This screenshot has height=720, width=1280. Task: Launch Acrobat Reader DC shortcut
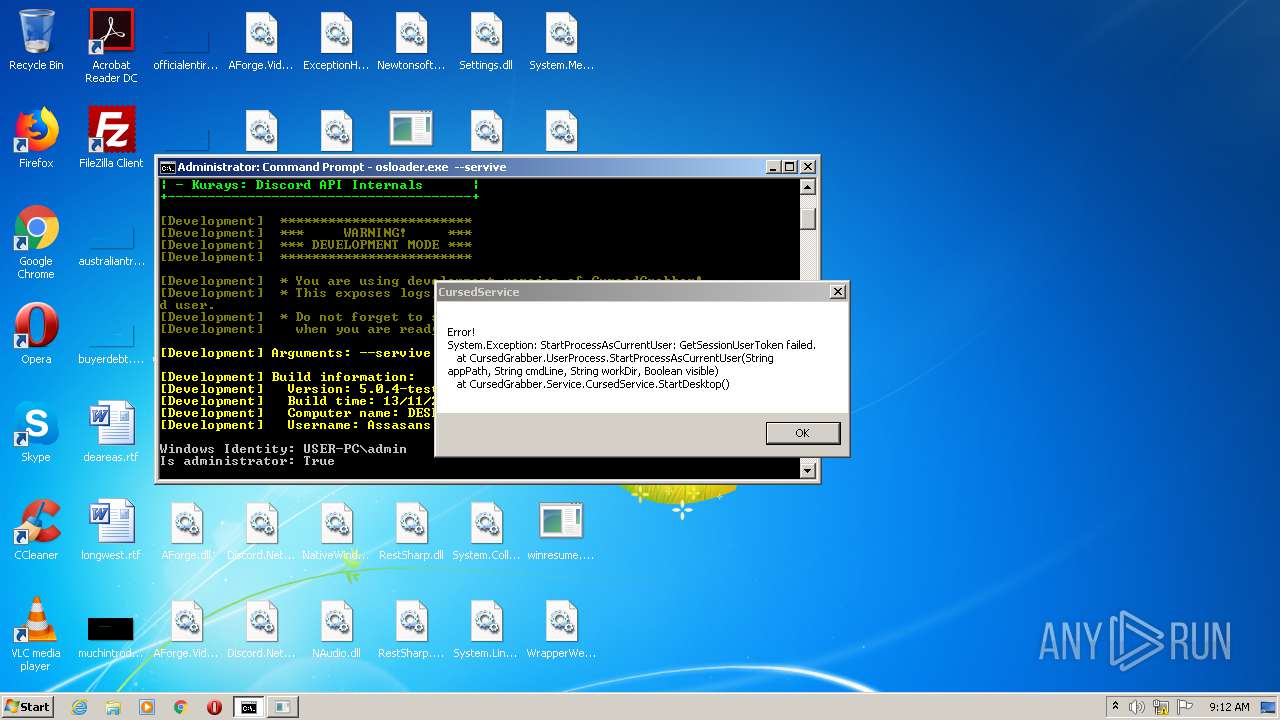tap(111, 46)
